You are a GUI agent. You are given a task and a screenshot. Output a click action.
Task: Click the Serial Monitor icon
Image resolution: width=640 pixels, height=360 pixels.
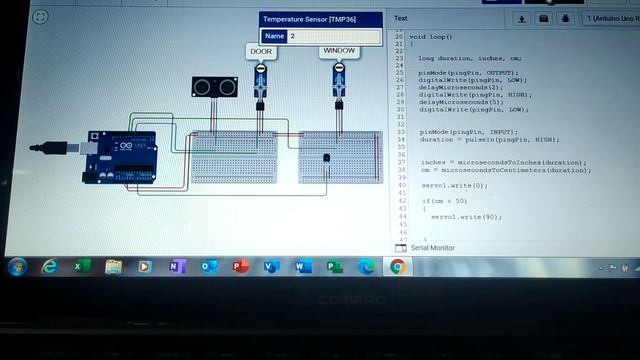401,248
